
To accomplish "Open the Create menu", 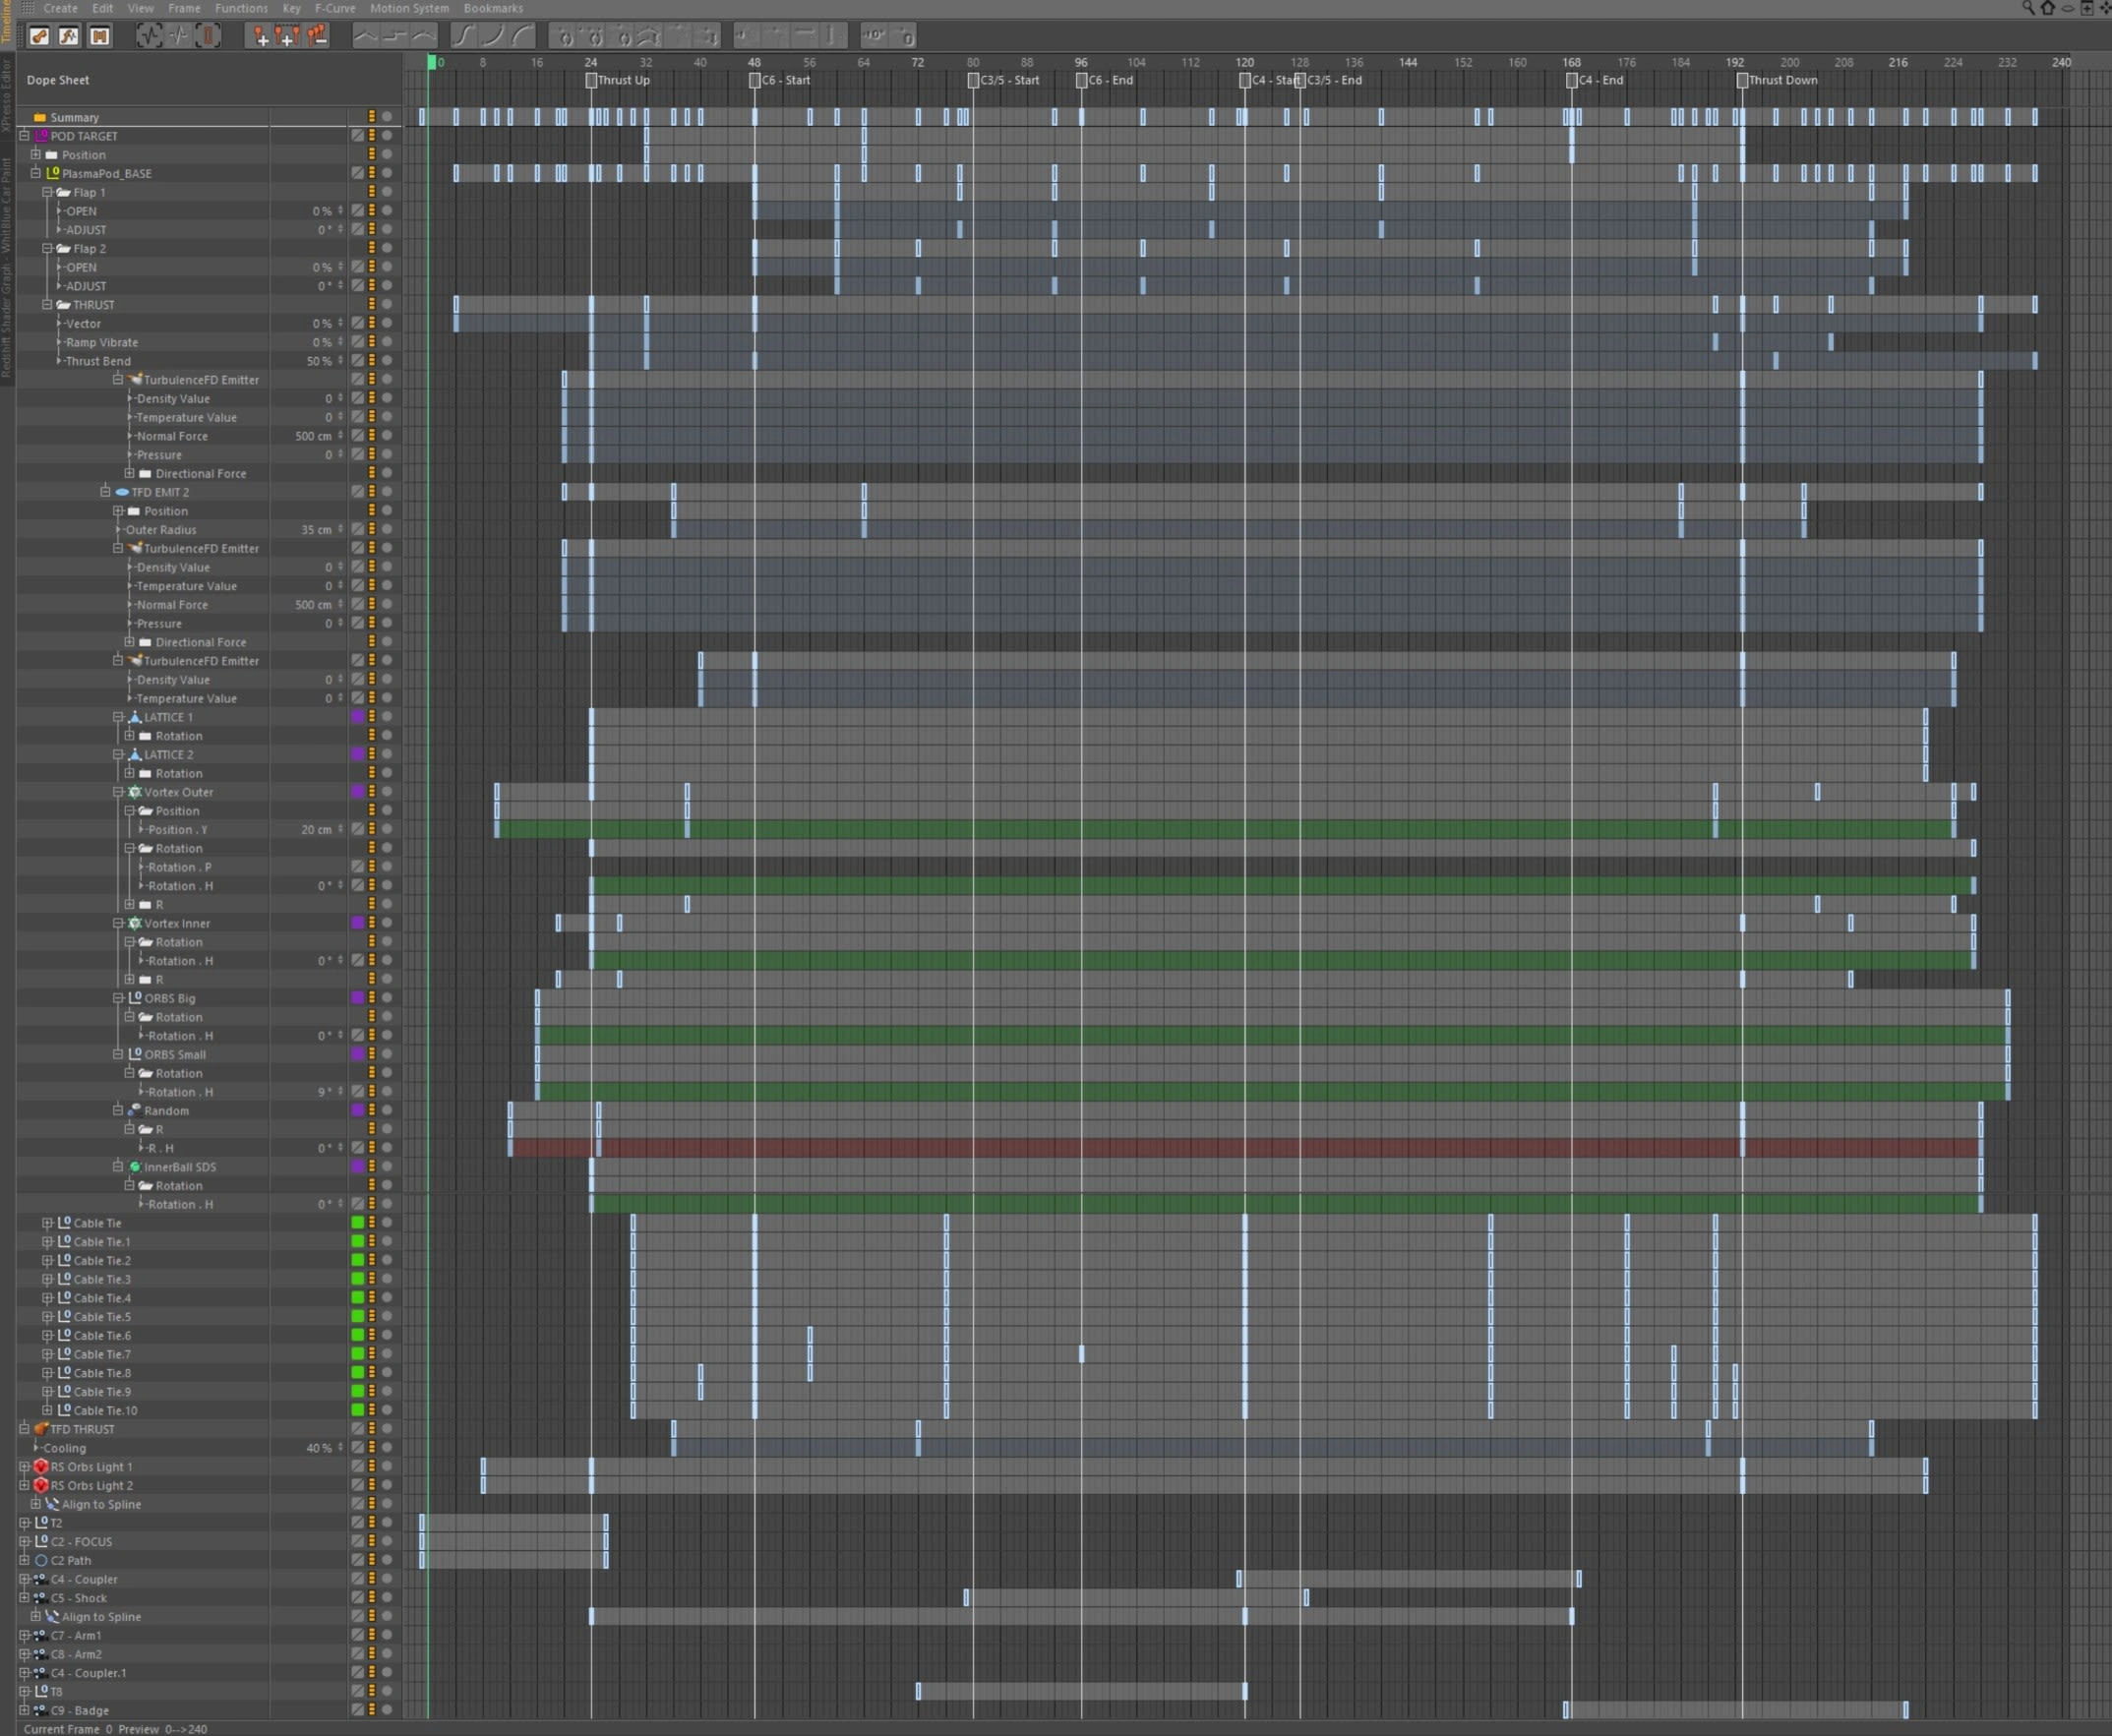I will click(x=60, y=8).
